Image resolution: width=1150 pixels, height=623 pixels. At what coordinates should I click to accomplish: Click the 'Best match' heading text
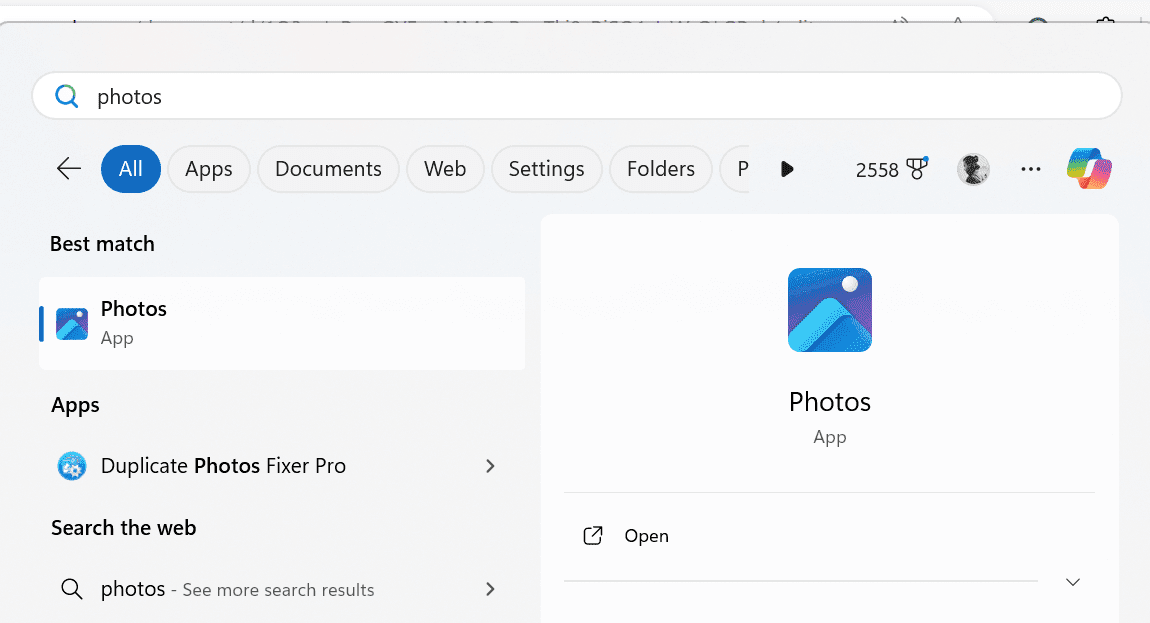pyautogui.click(x=102, y=244)
